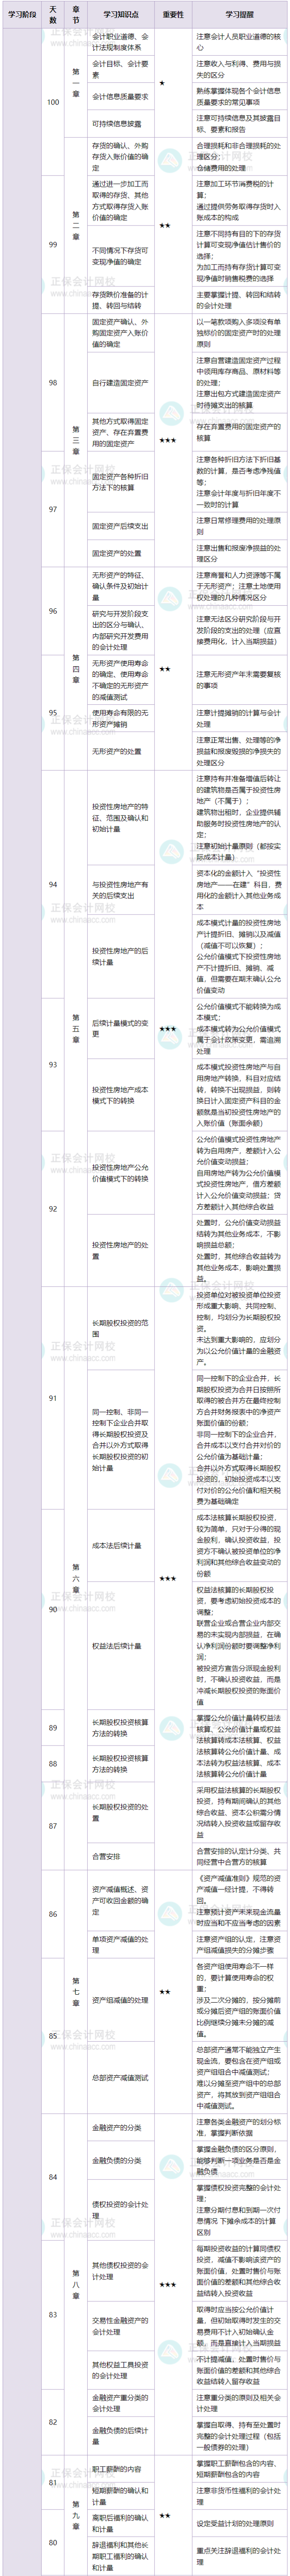
Task: Click the 成本法后续计量 knowledge point
Action: (x=121, y=1545)
